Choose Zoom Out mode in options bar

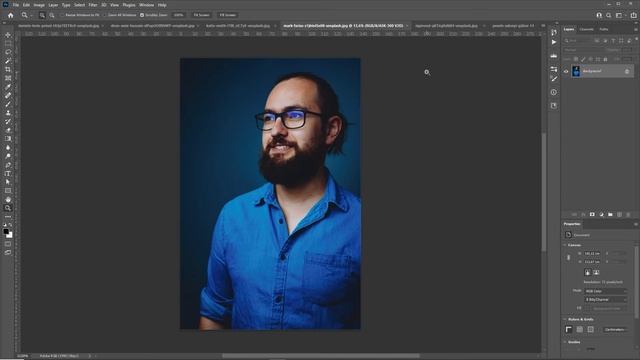click(52, 15)
